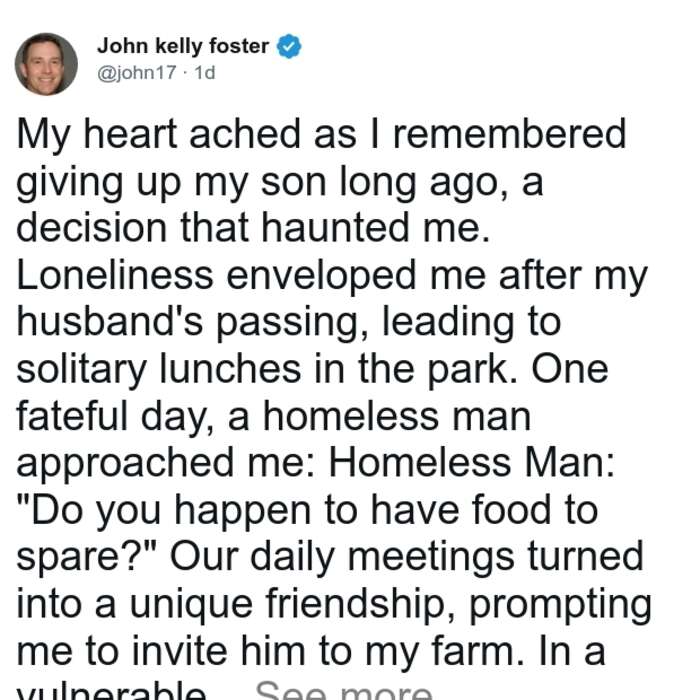Visit the @john17 handle
This screenshot has width=700, height=700.
click(137, 73)
